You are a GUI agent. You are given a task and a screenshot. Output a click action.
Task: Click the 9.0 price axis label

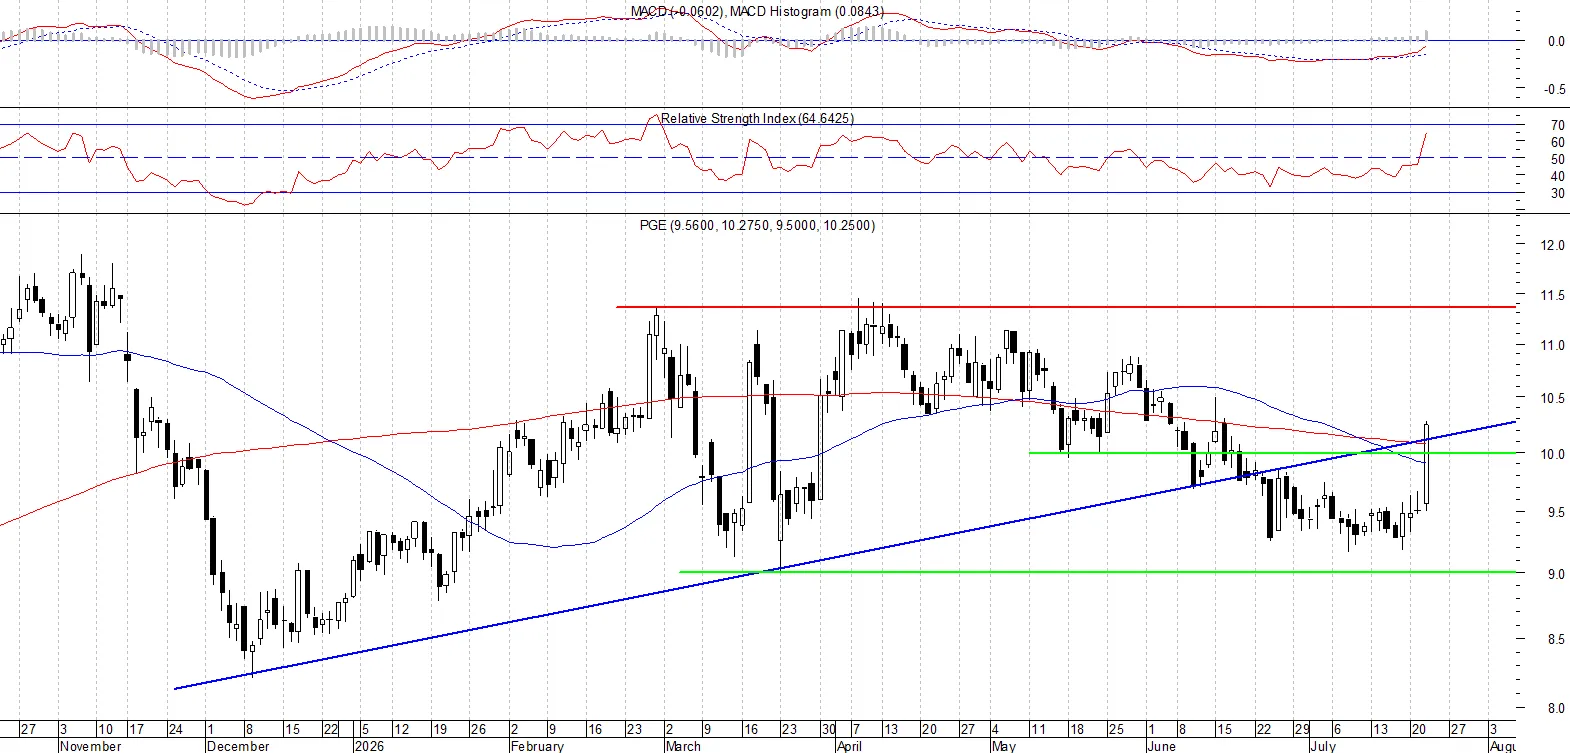[1556, 574]
